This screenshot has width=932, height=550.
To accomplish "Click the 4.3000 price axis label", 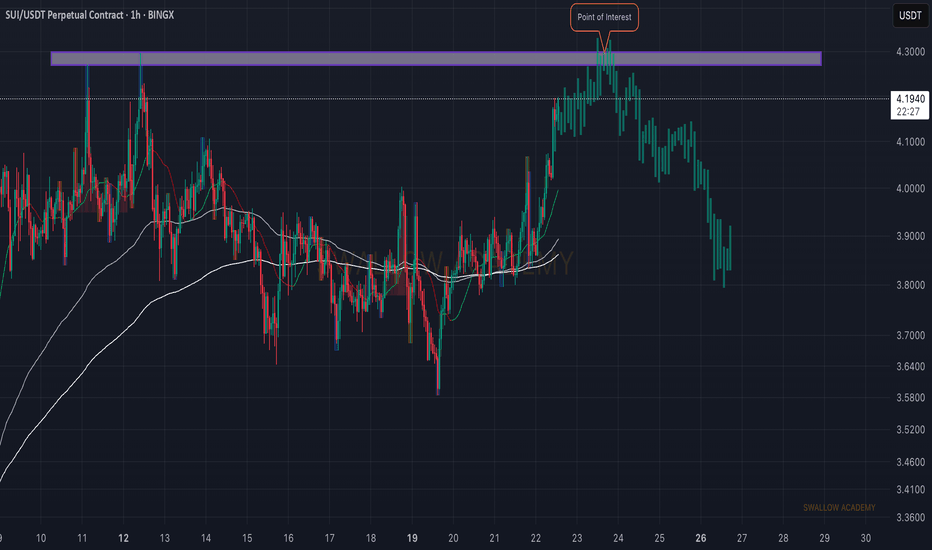I will tap(910, 52).
